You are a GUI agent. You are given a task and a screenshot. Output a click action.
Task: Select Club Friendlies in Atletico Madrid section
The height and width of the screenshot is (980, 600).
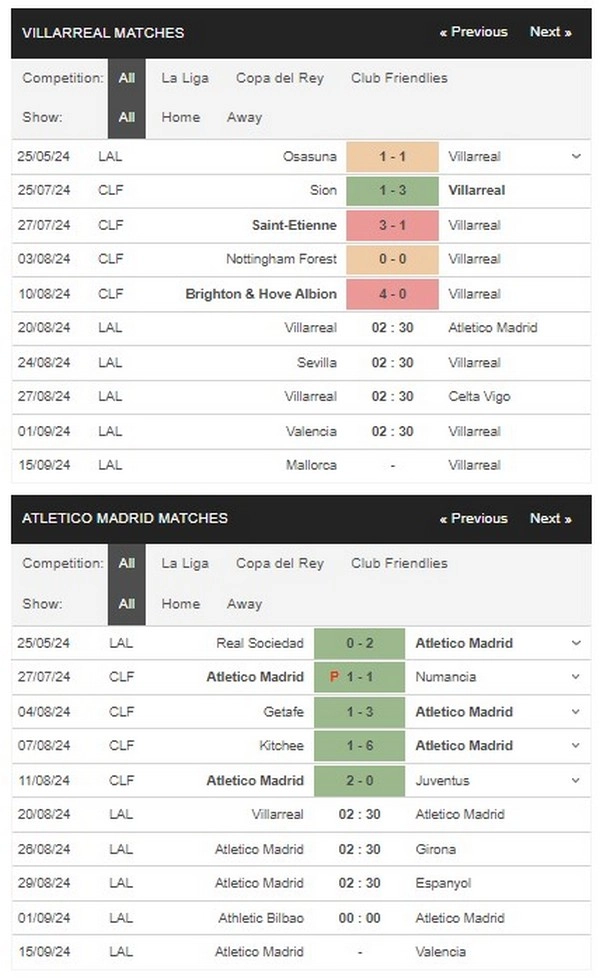[399, 563]
